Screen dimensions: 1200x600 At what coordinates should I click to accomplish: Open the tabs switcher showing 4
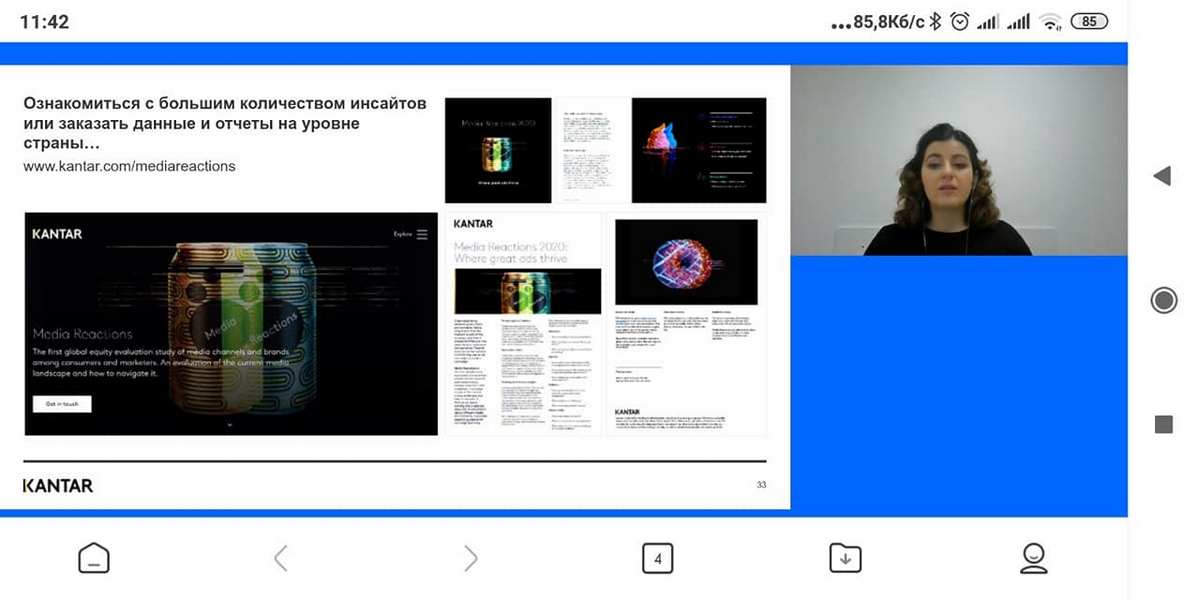point(657,558)
